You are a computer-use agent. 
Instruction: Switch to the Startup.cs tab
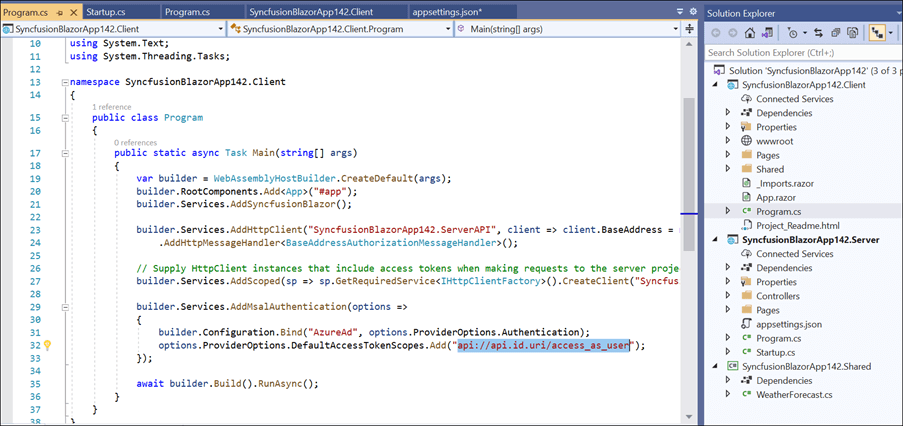(108, 11)
